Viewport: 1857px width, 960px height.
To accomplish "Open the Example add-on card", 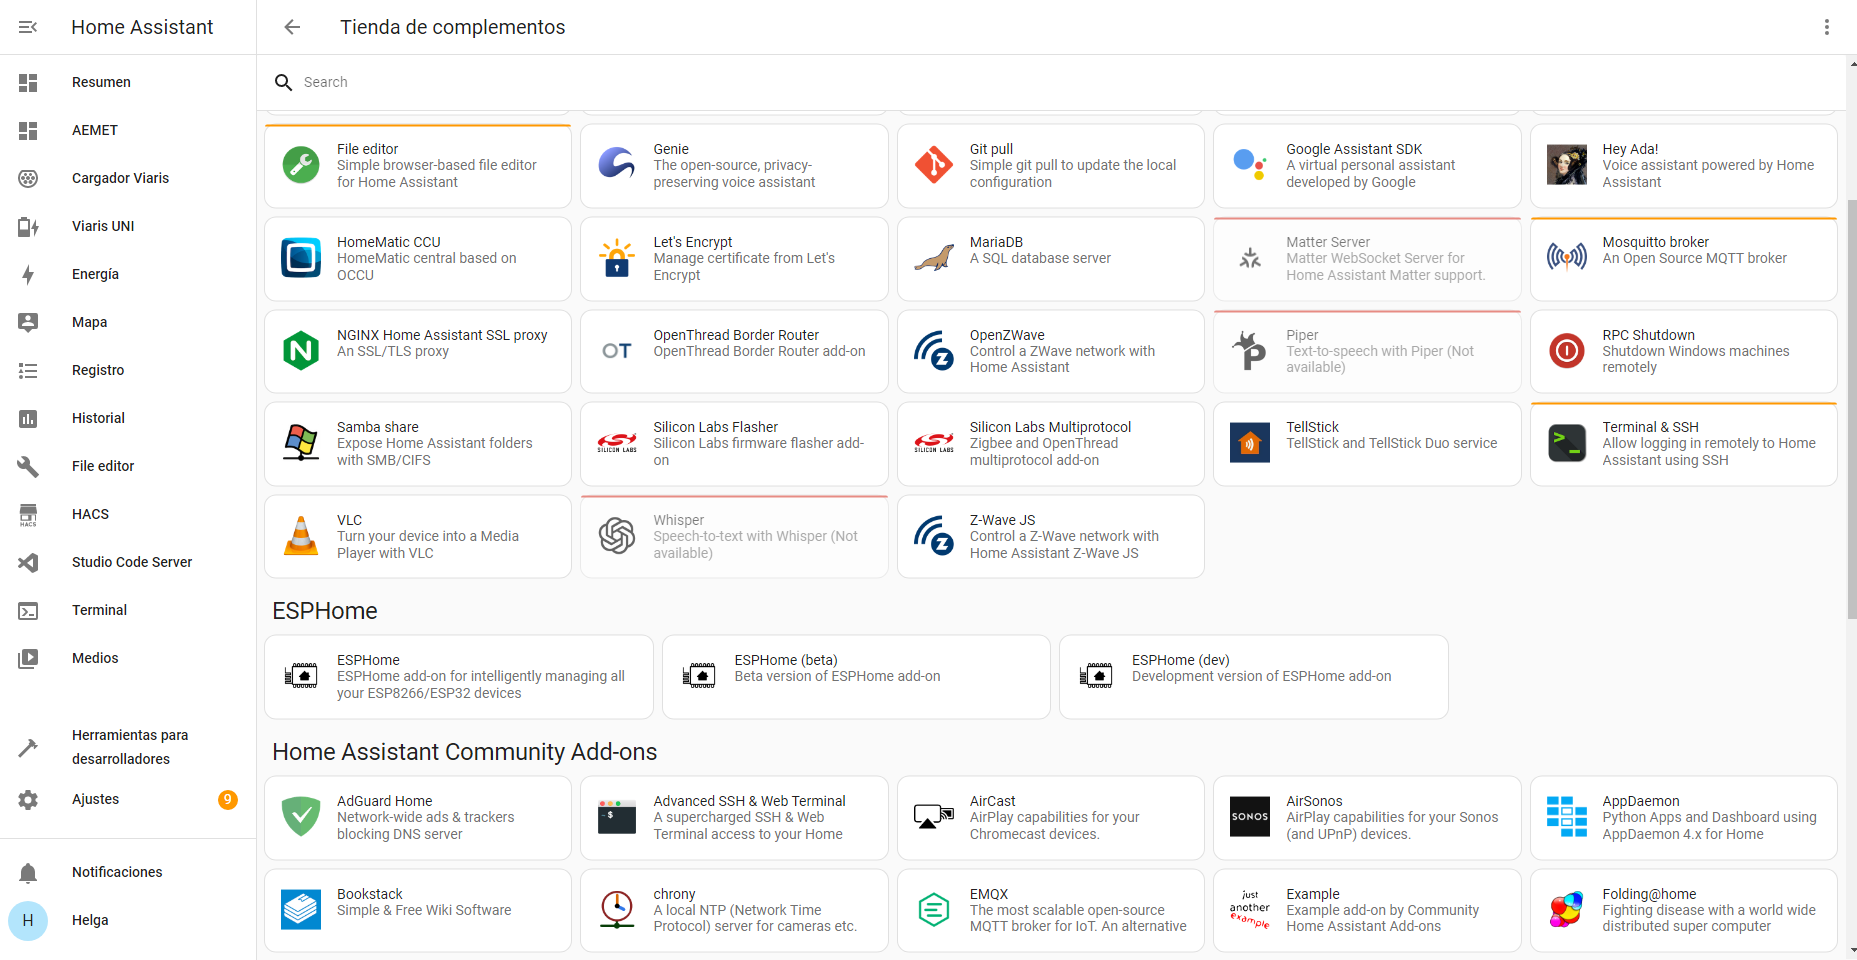I will click(1367, 911).
